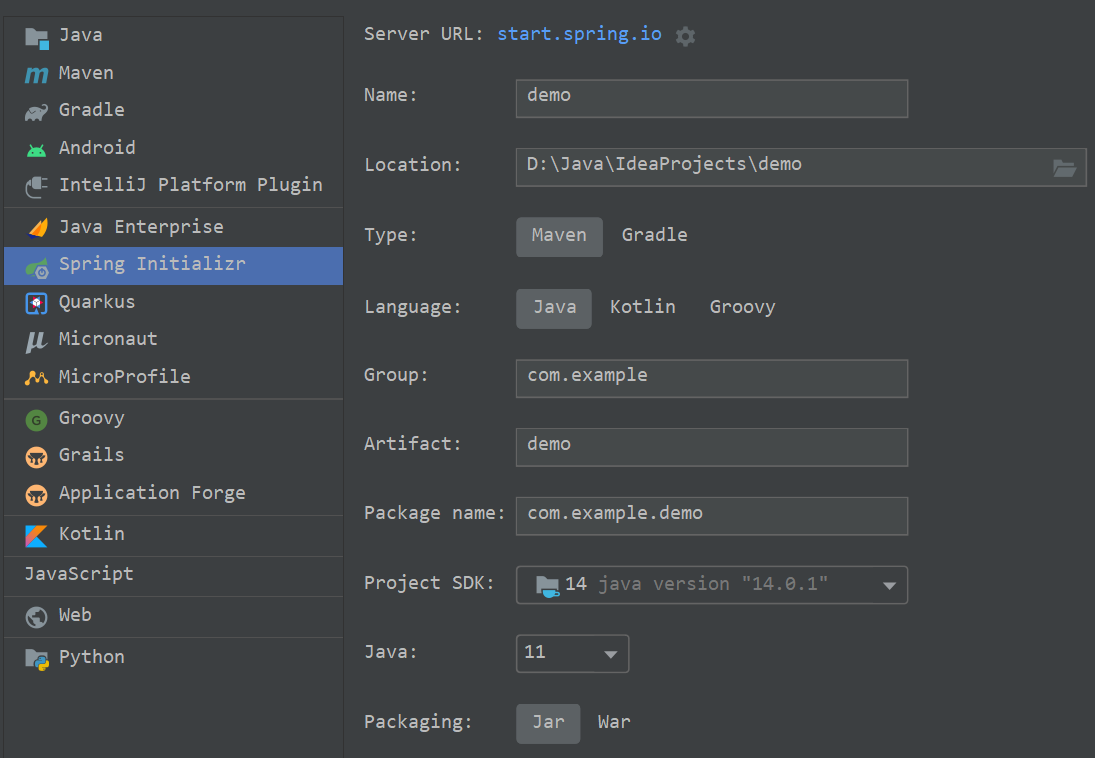Viewport: 1095px width, 758px height.
Task: Open the Java version dropdown
Action: click(x=572, y=653)
